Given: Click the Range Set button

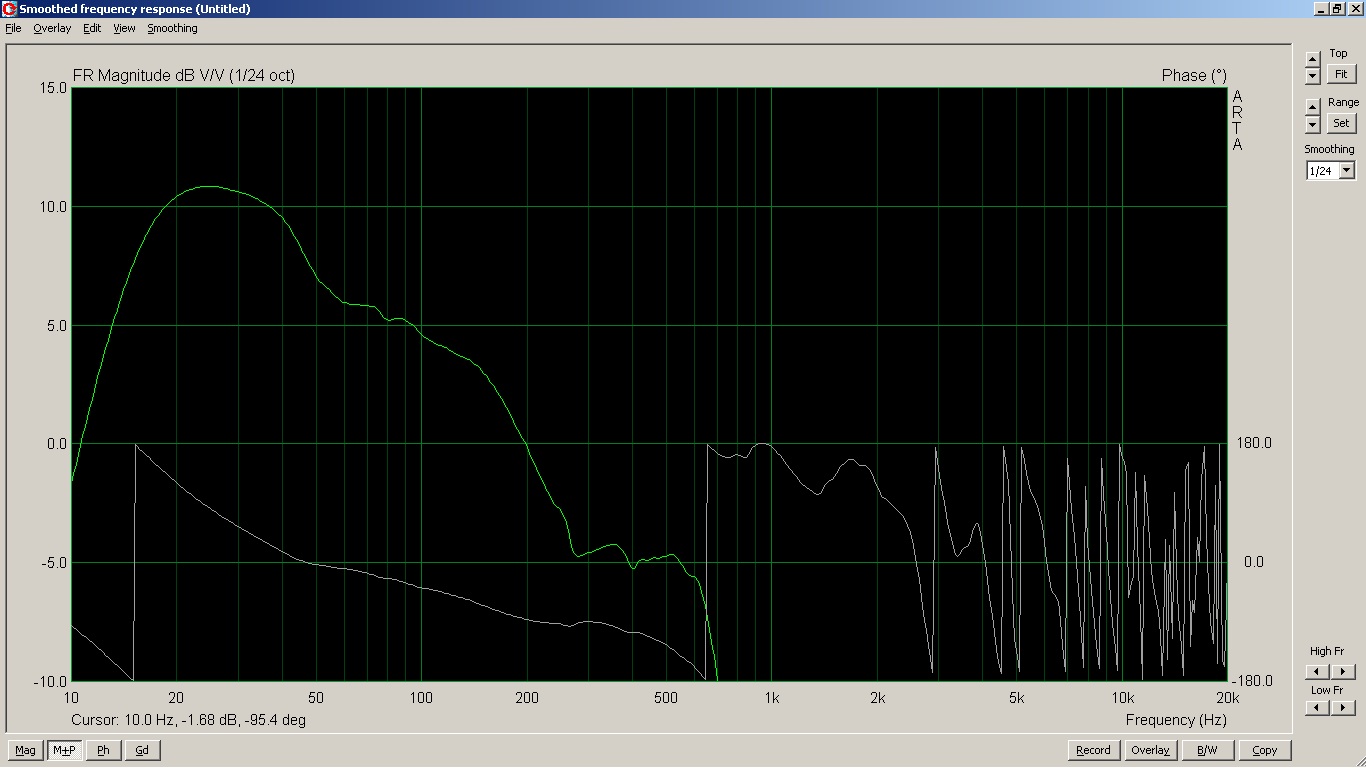Looking at the screenshot, I should 1341,123.
